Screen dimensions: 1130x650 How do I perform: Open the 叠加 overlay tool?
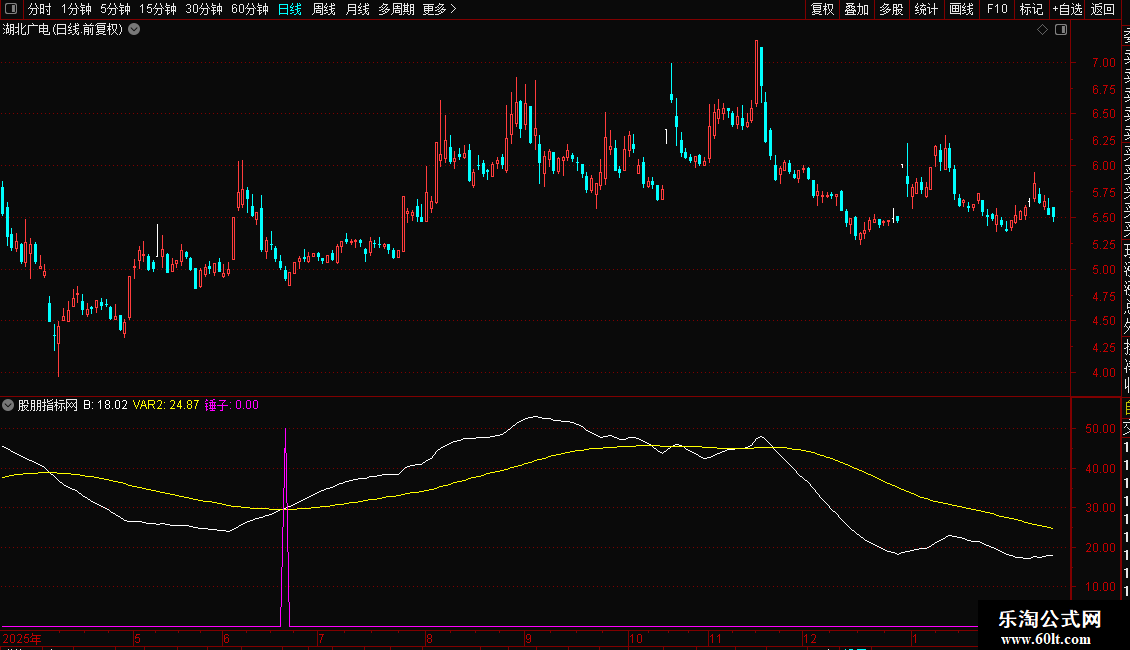pos(856,9)
